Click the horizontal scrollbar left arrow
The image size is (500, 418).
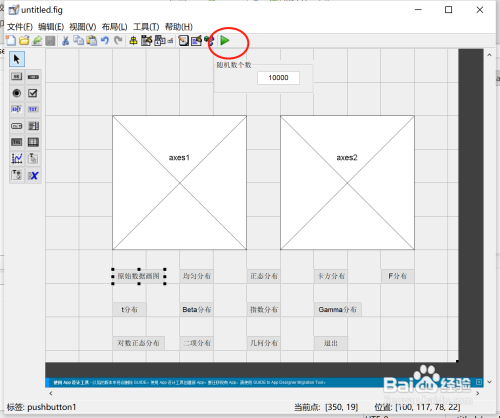point(51,393)
